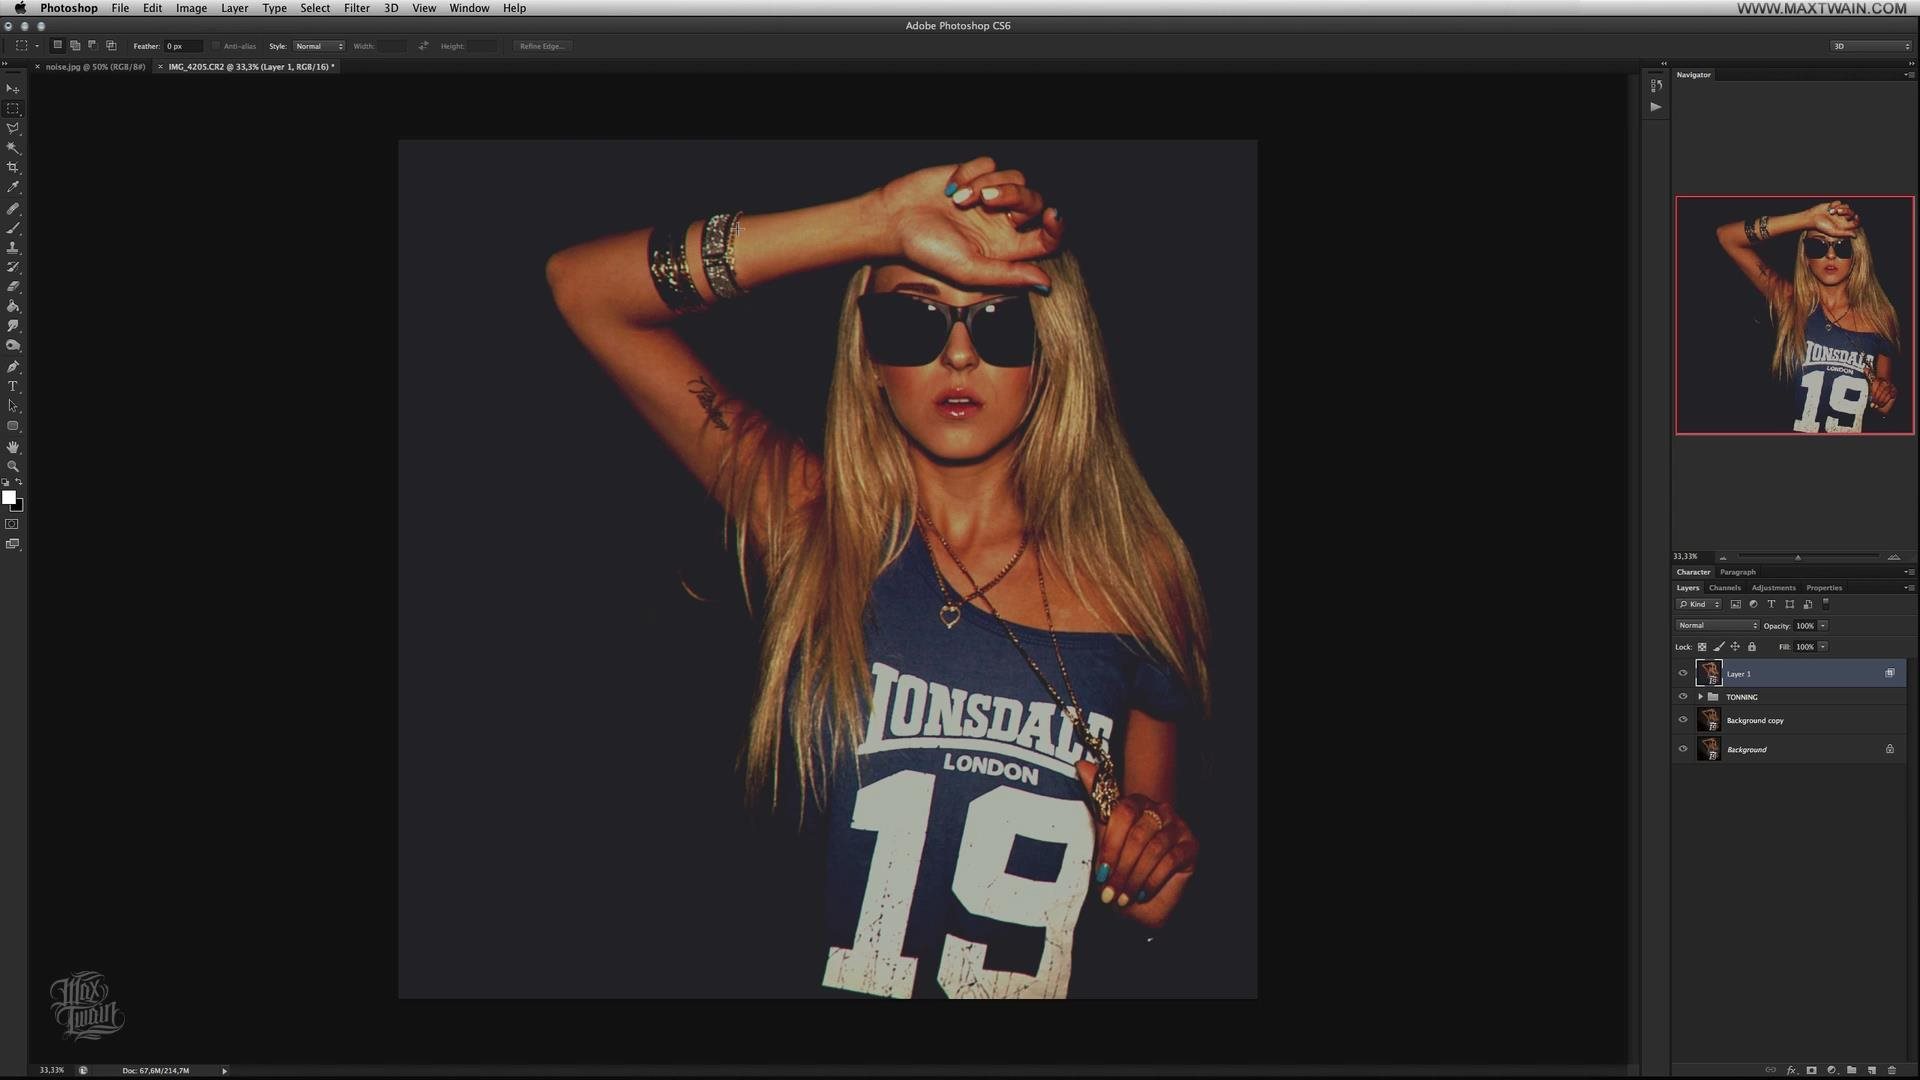This screenshot has height=1080, width=1920.
Task: Toggle lock position
Action: click(x=1735, y=647)
